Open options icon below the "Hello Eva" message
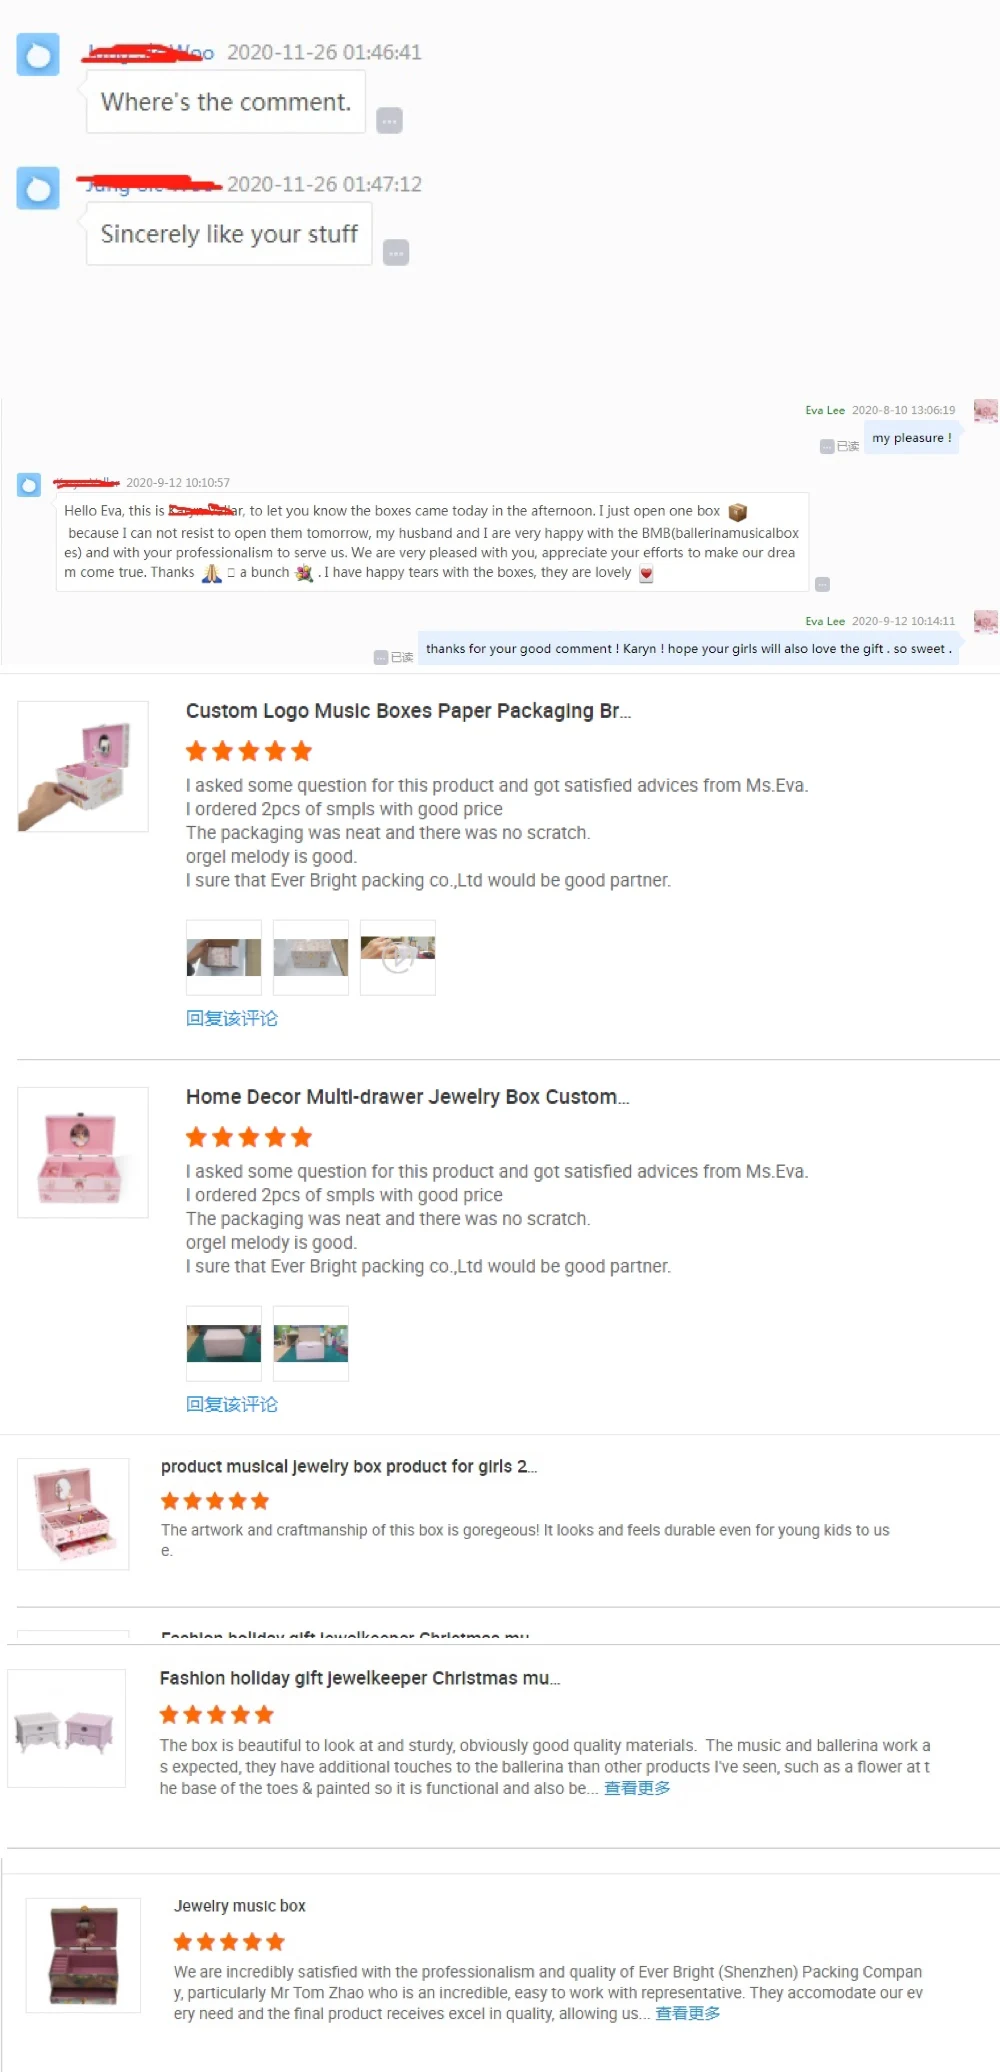 click(x=822, y=584)
